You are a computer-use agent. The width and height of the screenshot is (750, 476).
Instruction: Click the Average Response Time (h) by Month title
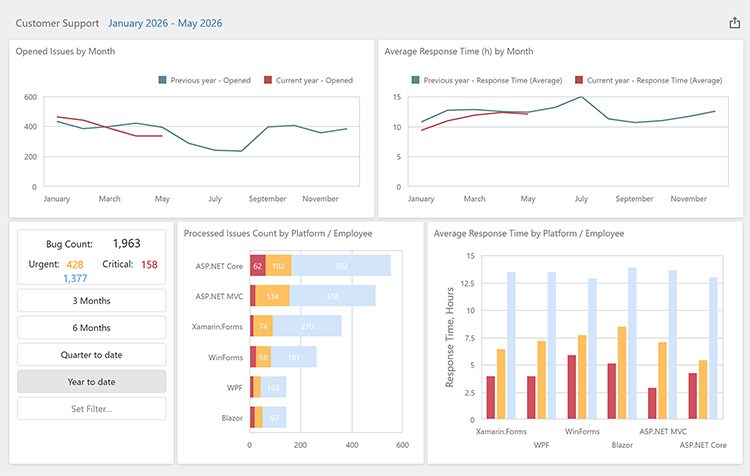click(459, 51)
